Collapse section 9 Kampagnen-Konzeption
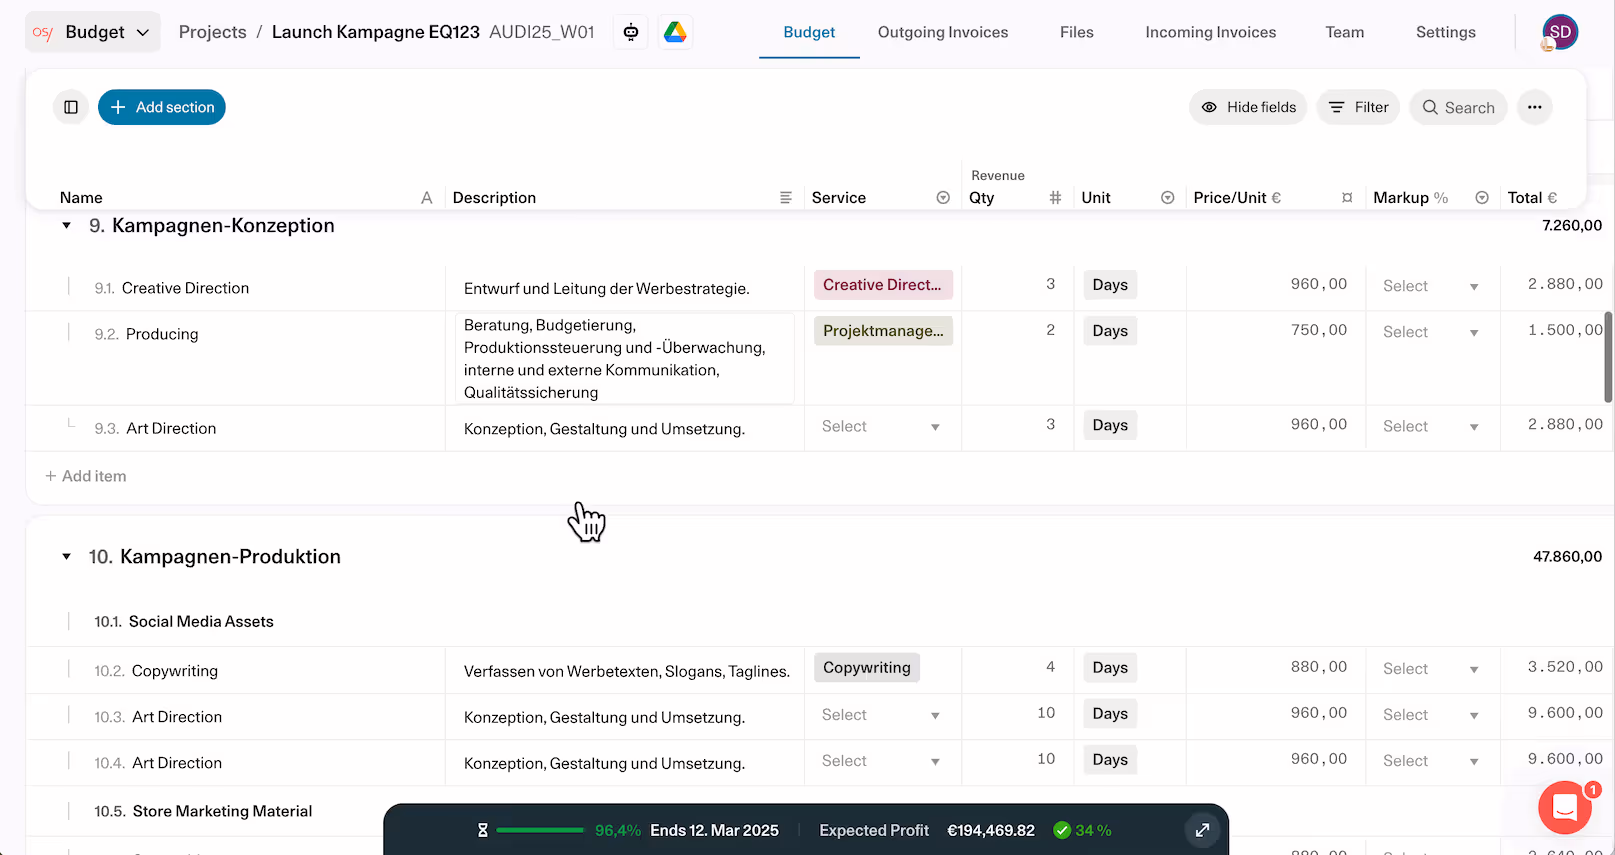This screenshot has width=1615, height=855. [x=67, y=226]
